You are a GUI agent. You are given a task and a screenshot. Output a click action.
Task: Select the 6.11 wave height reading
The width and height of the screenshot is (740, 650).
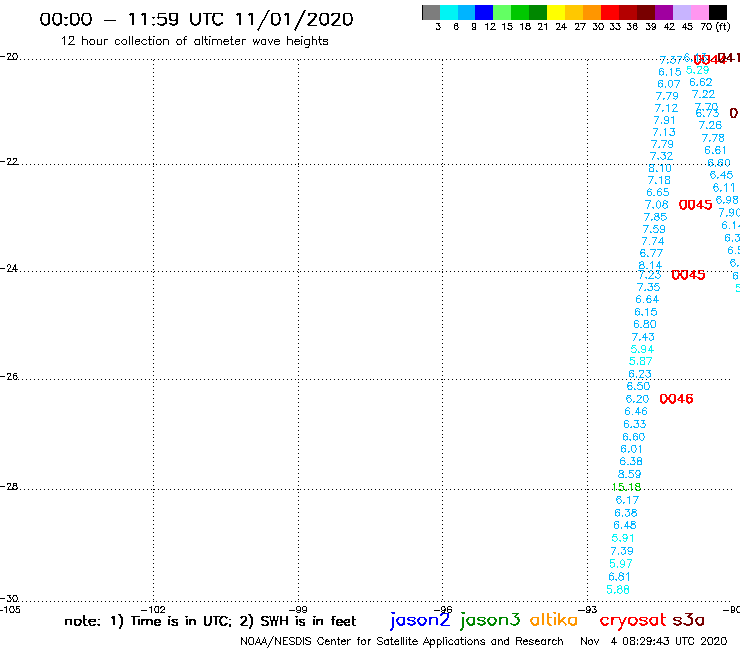point(724,187)
